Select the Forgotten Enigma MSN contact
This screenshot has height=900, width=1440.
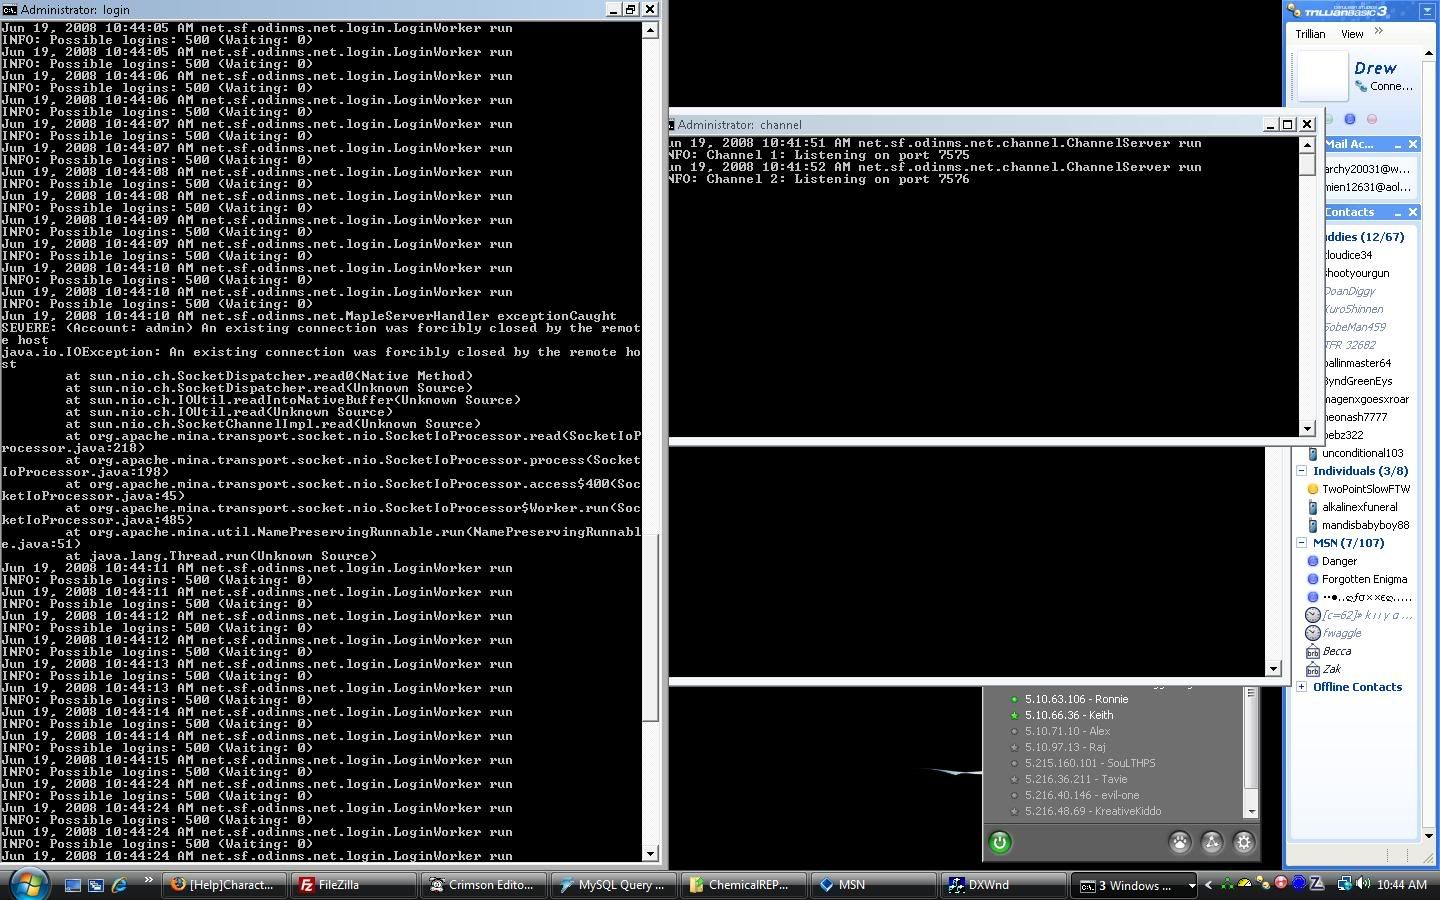click(1364, 579)
